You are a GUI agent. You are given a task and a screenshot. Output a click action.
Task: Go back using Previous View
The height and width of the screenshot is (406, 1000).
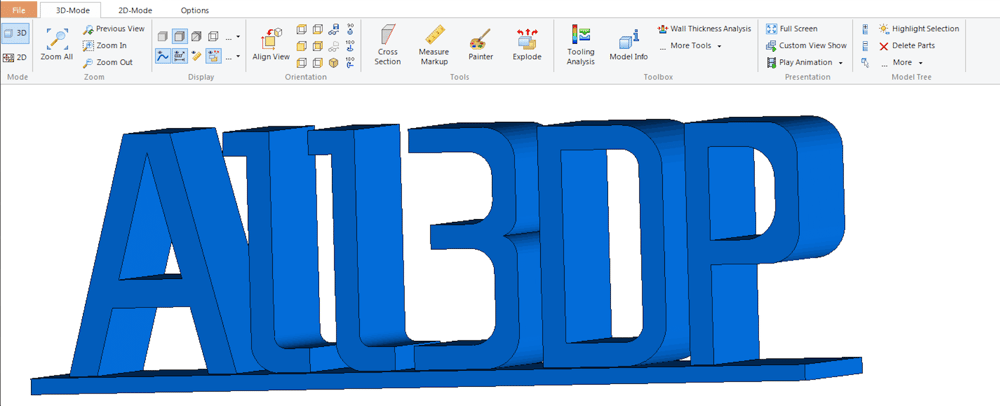pos(114,29)
